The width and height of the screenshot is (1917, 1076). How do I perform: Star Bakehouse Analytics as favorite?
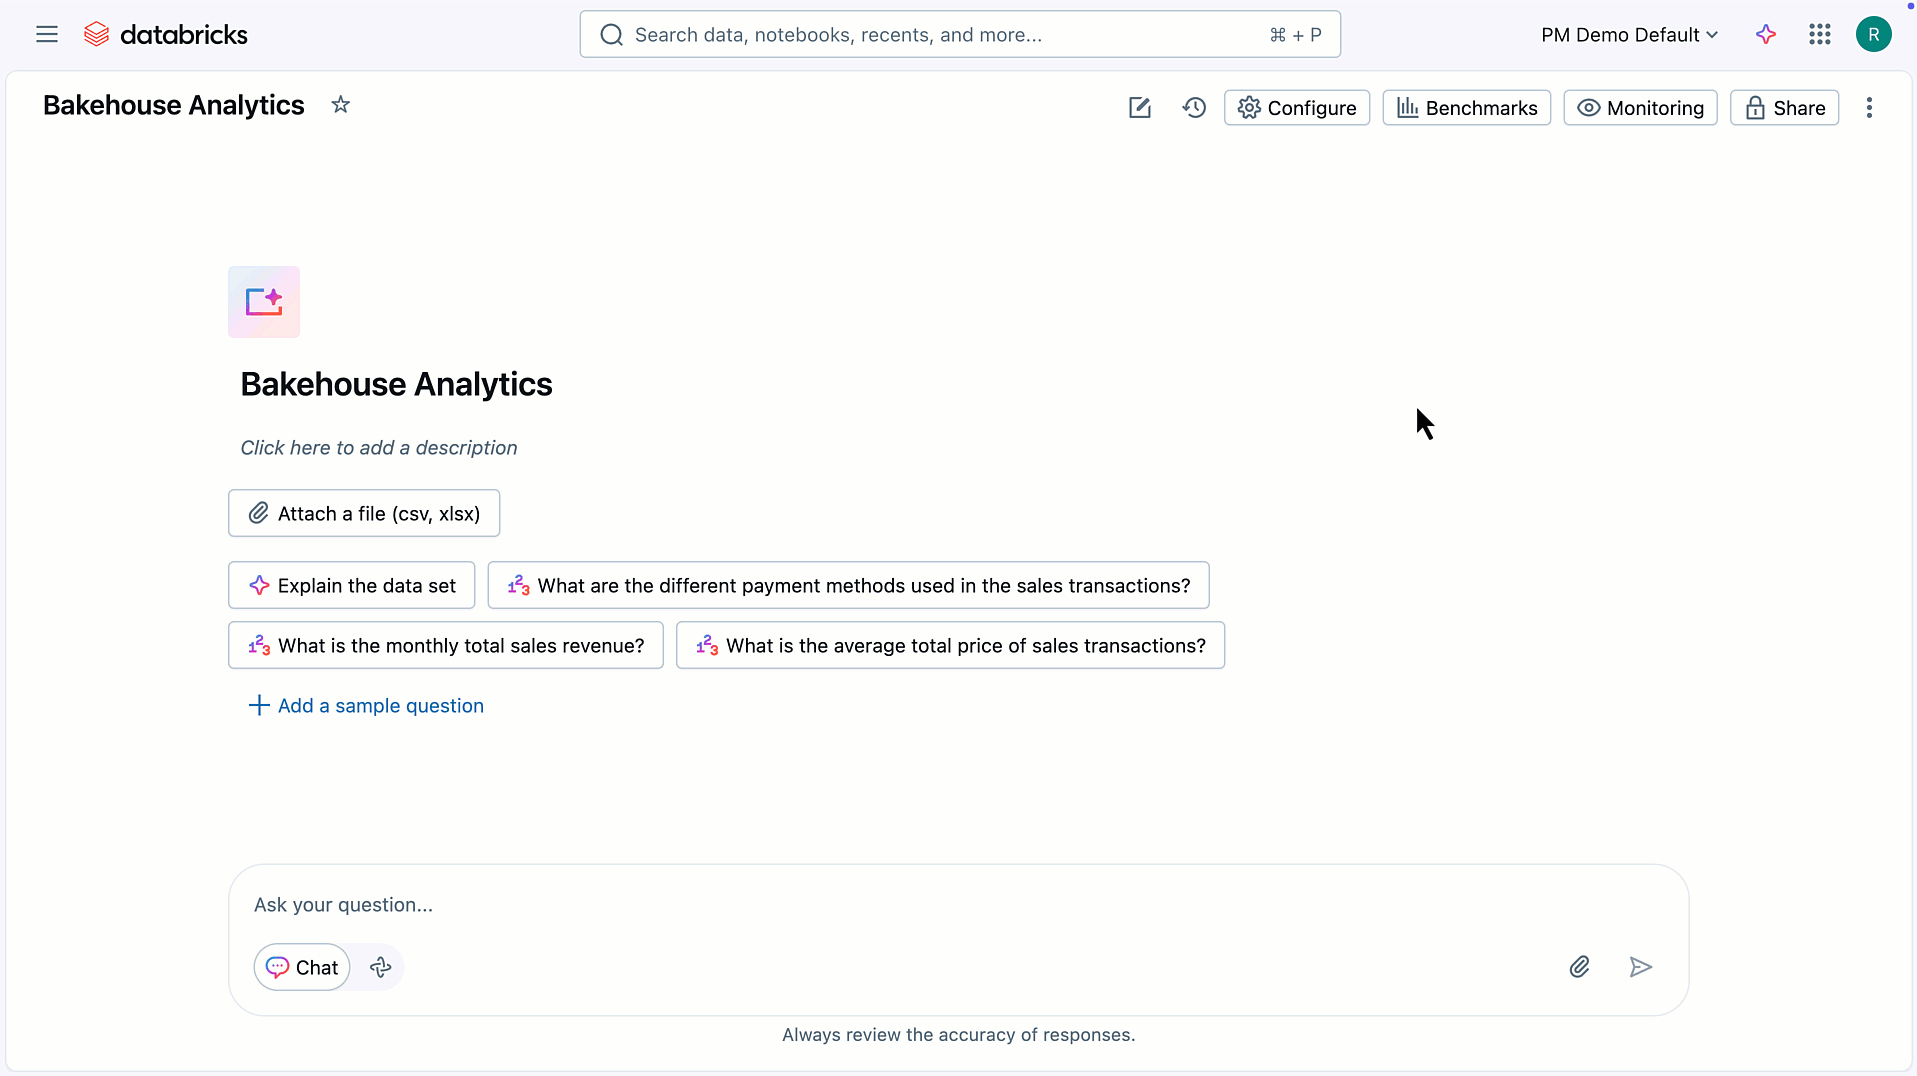tap(341, 105)
